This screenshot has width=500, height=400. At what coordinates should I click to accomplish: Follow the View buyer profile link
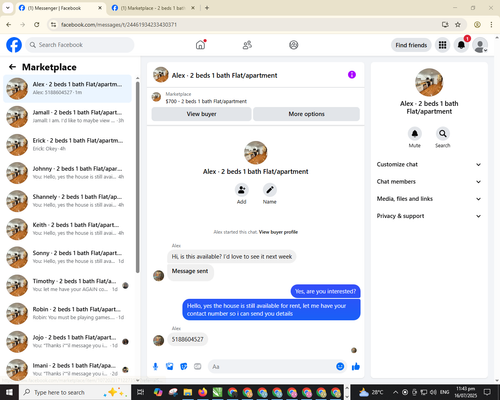tap(278, 232)
